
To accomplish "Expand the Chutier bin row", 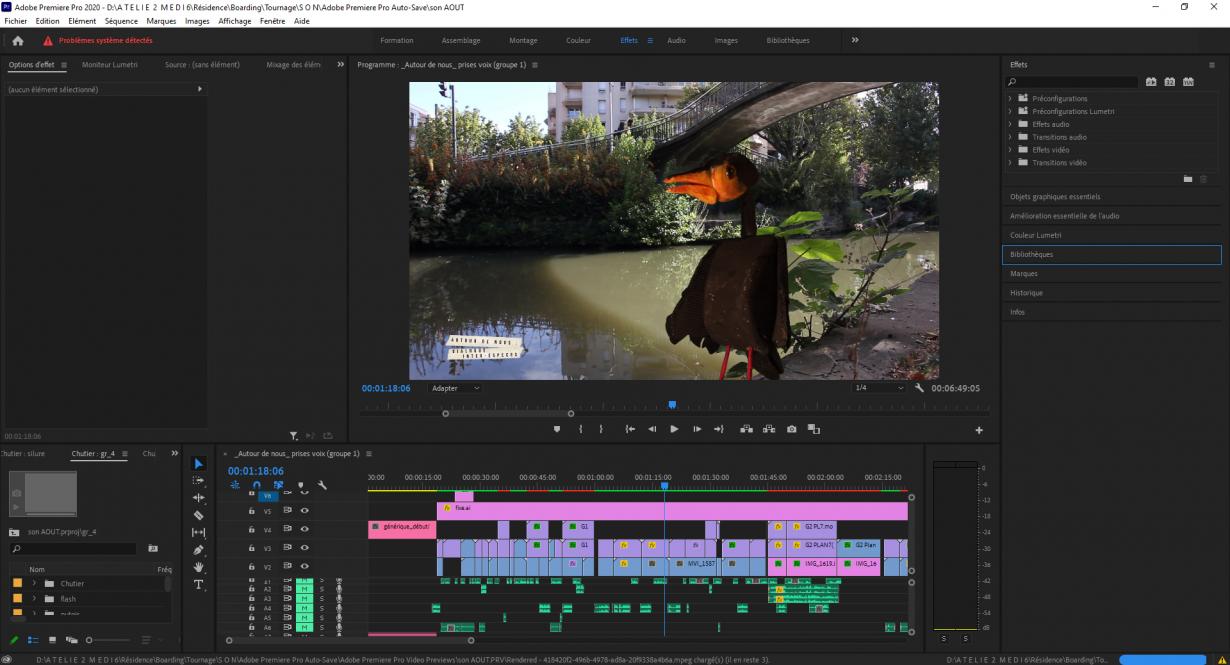I will (x=34, y=583).
